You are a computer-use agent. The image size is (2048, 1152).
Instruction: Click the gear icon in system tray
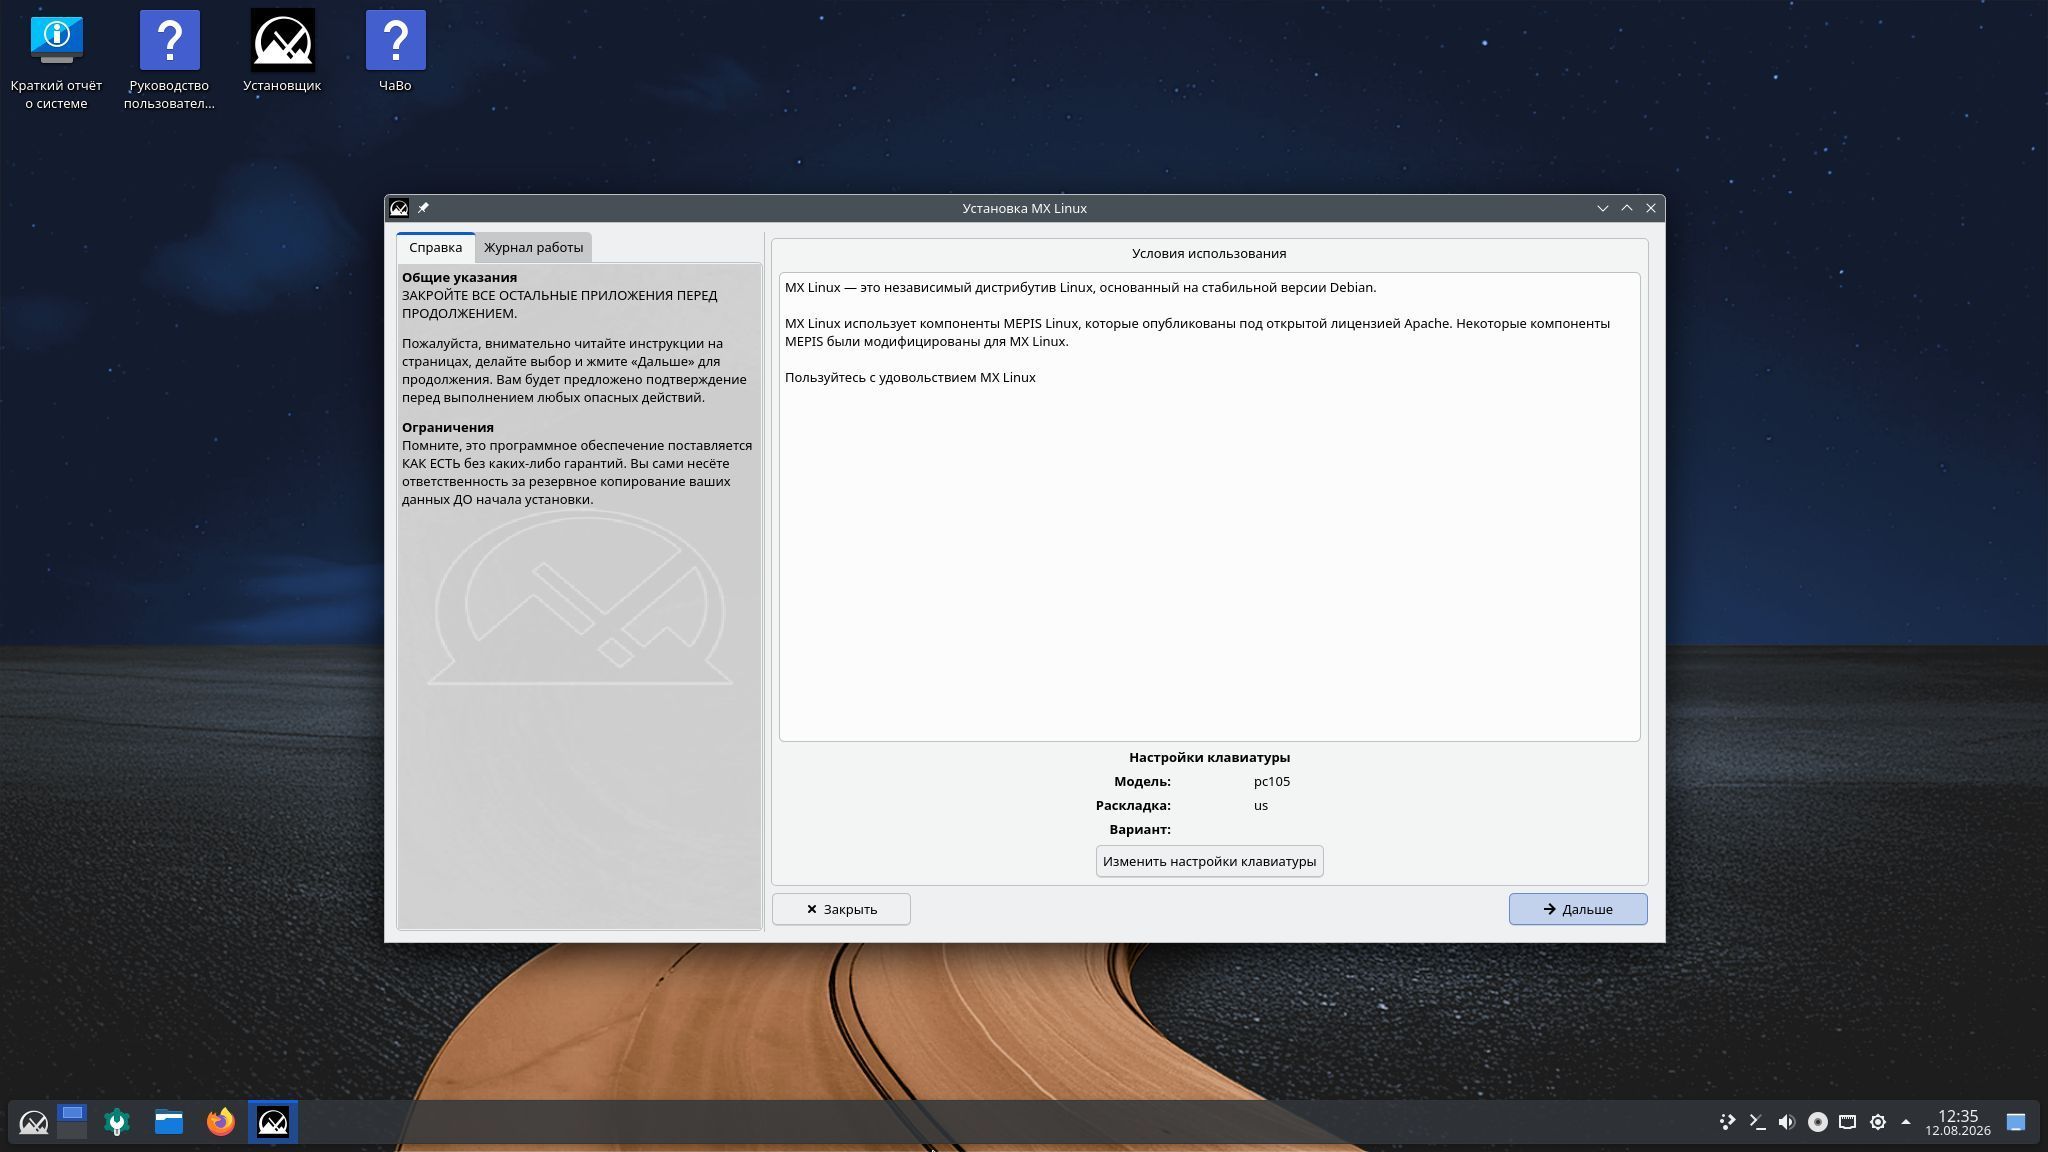[x=1878, y=1122]
